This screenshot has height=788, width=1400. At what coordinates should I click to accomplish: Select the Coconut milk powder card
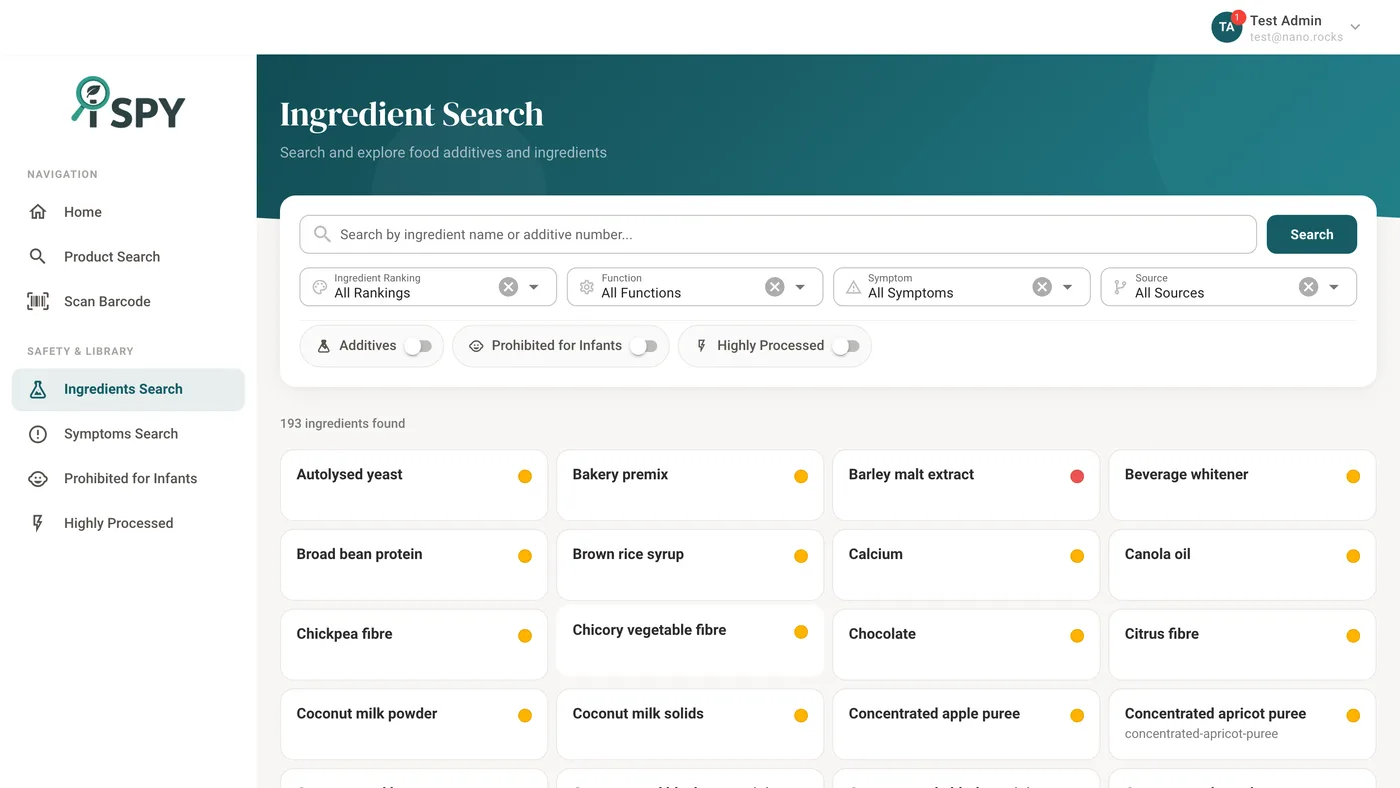[x=414, y=724]
